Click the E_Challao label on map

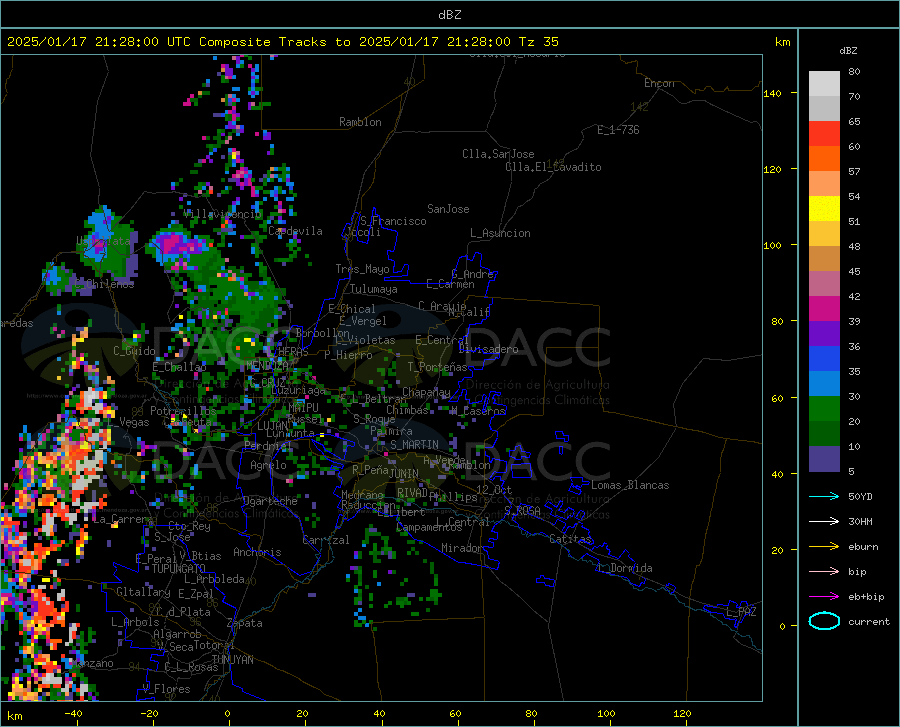[179, 367]
